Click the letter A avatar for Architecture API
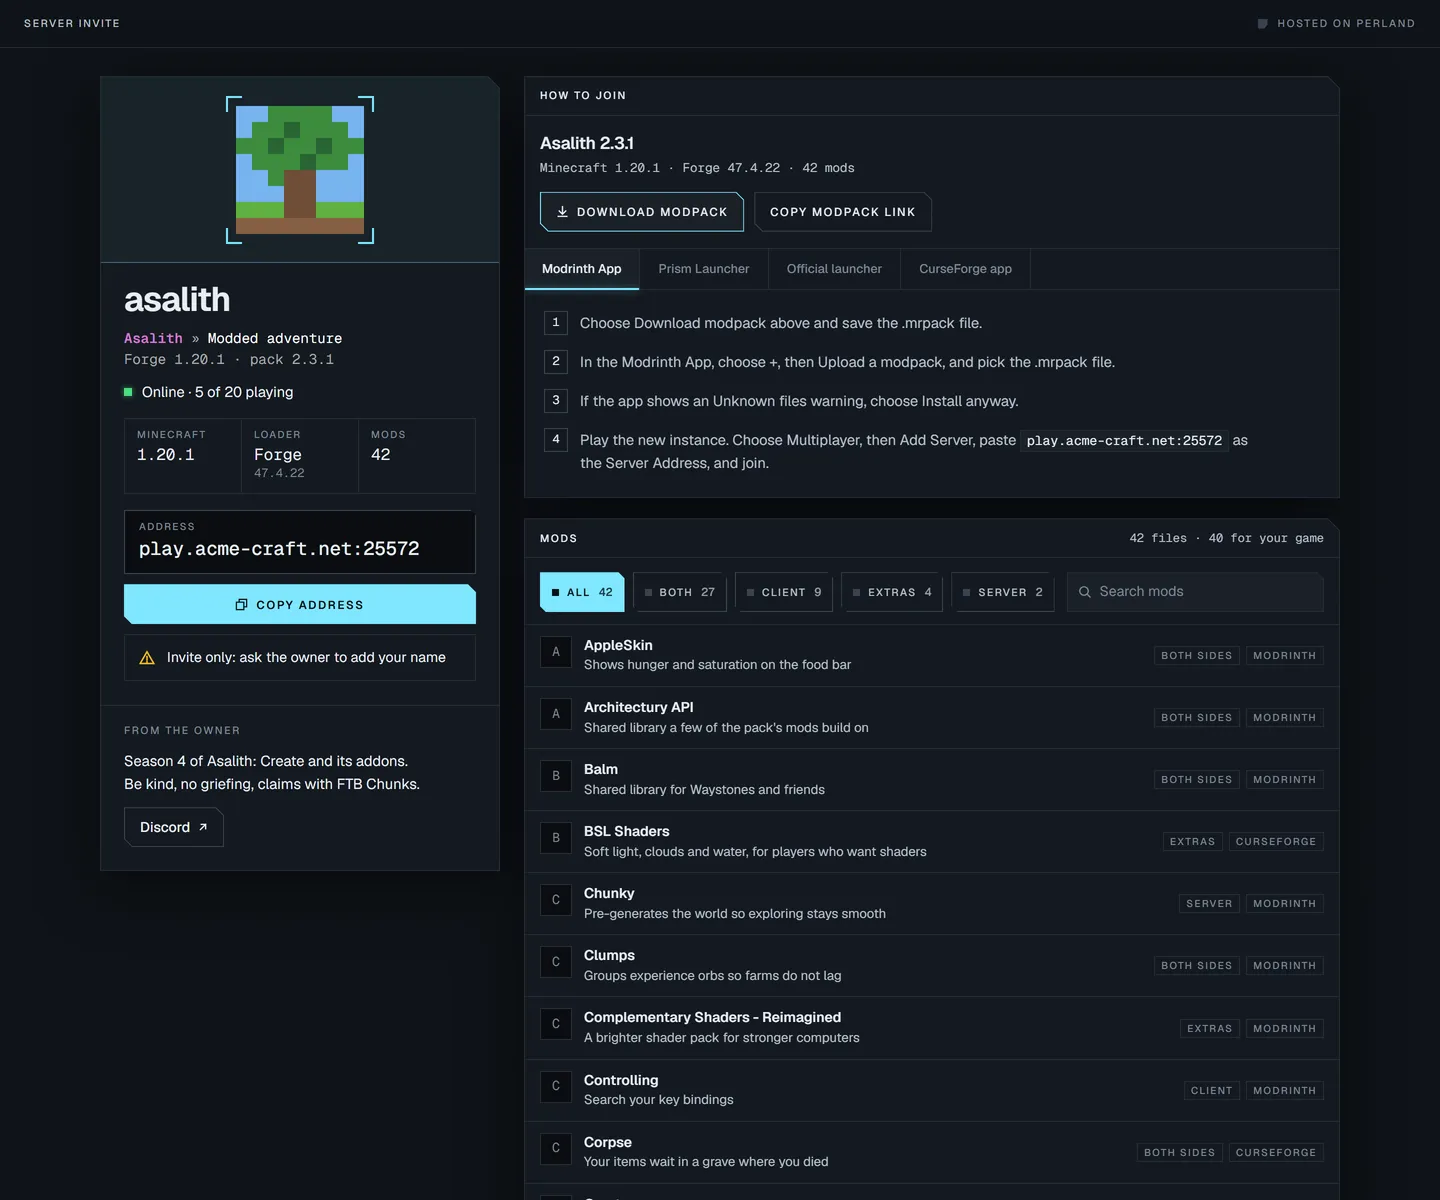 pyautogui.click(x=556, y=714)
